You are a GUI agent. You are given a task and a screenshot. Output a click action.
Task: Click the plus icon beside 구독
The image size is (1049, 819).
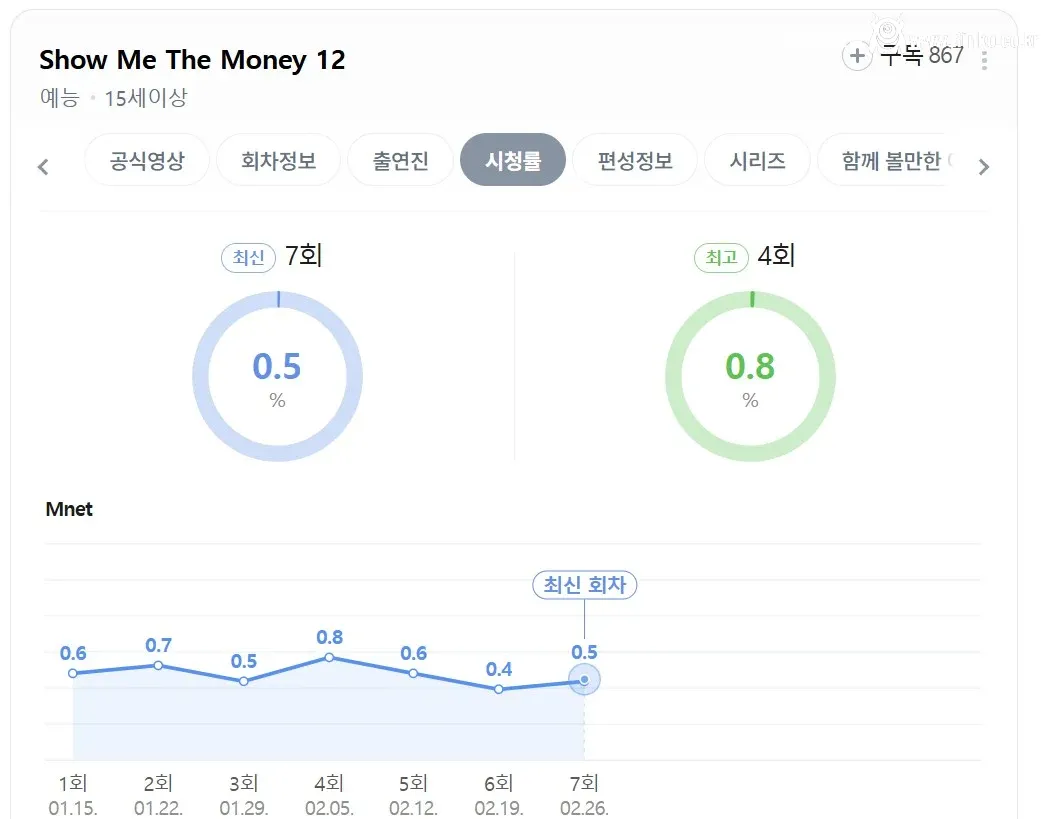click(857, 56)
